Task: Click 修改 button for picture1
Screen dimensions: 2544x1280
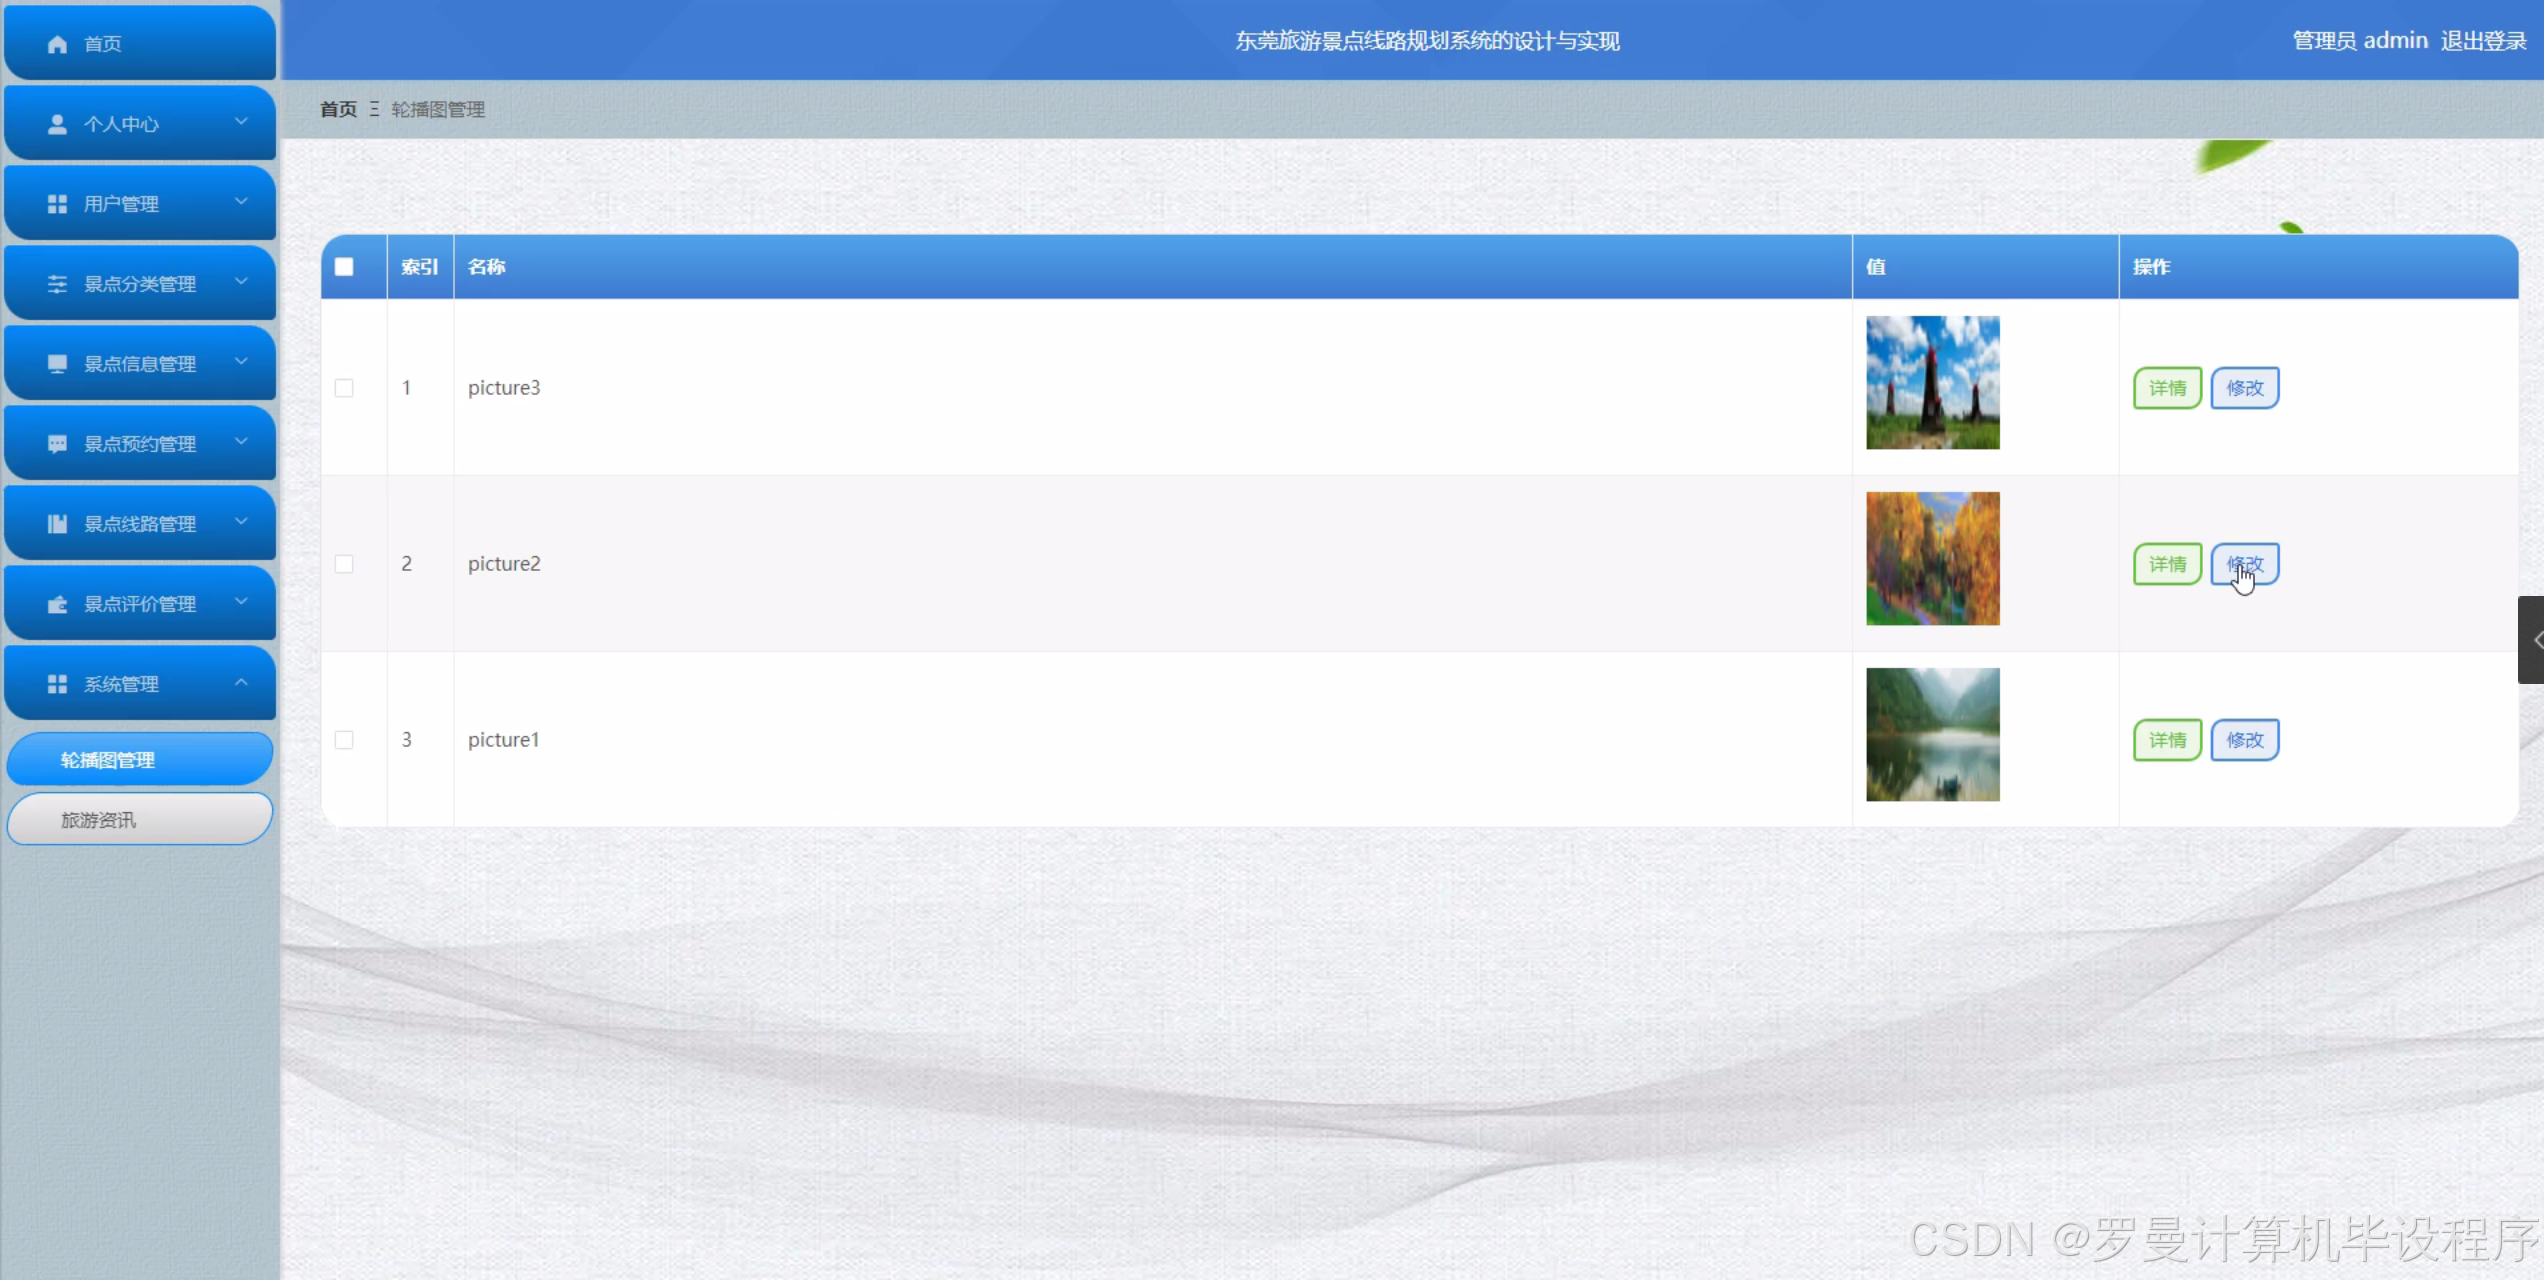Action: coord(2244,740)
